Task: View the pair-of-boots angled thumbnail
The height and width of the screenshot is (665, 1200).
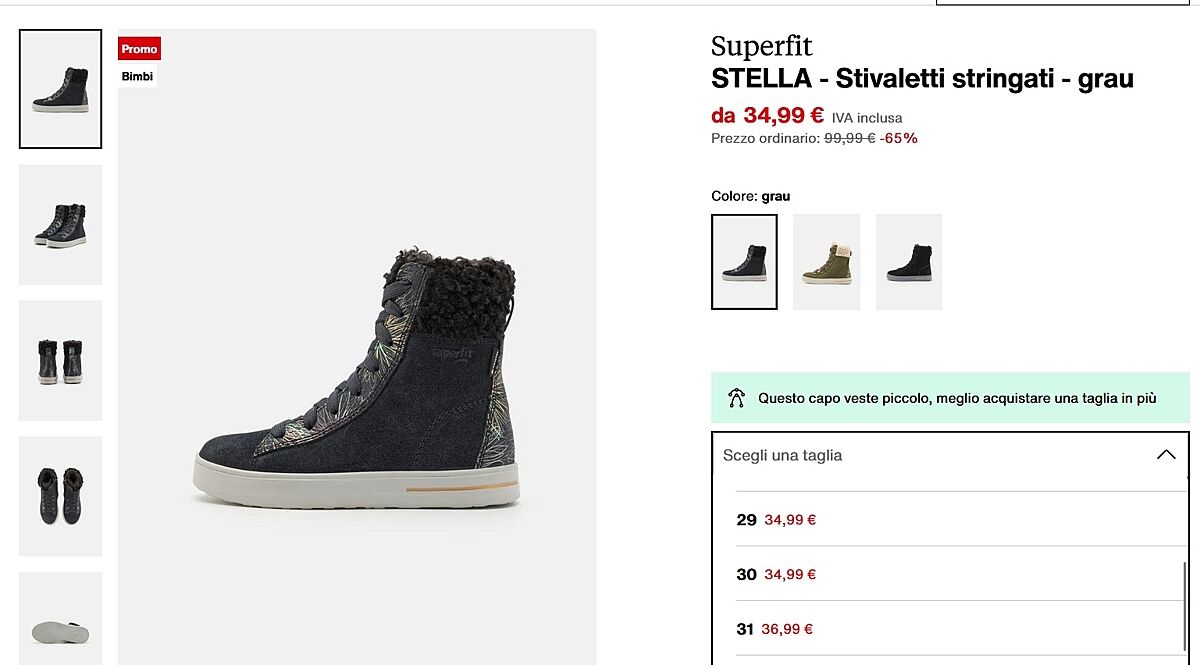Action: point(60,225)
